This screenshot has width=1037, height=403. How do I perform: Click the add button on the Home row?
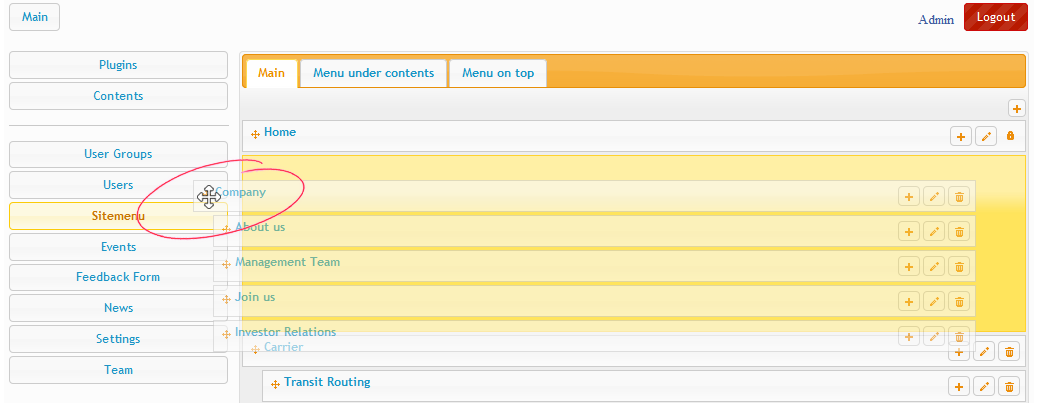pos(960,136)
